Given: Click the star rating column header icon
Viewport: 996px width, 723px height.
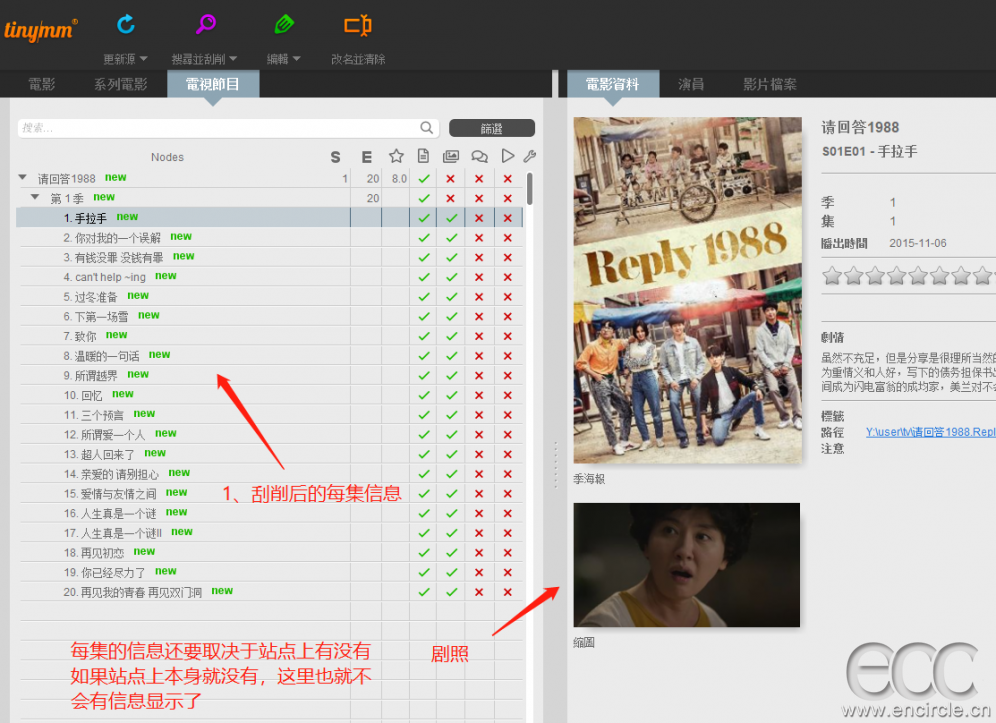Looking at the screenshot, I should (x=396, y=156).
